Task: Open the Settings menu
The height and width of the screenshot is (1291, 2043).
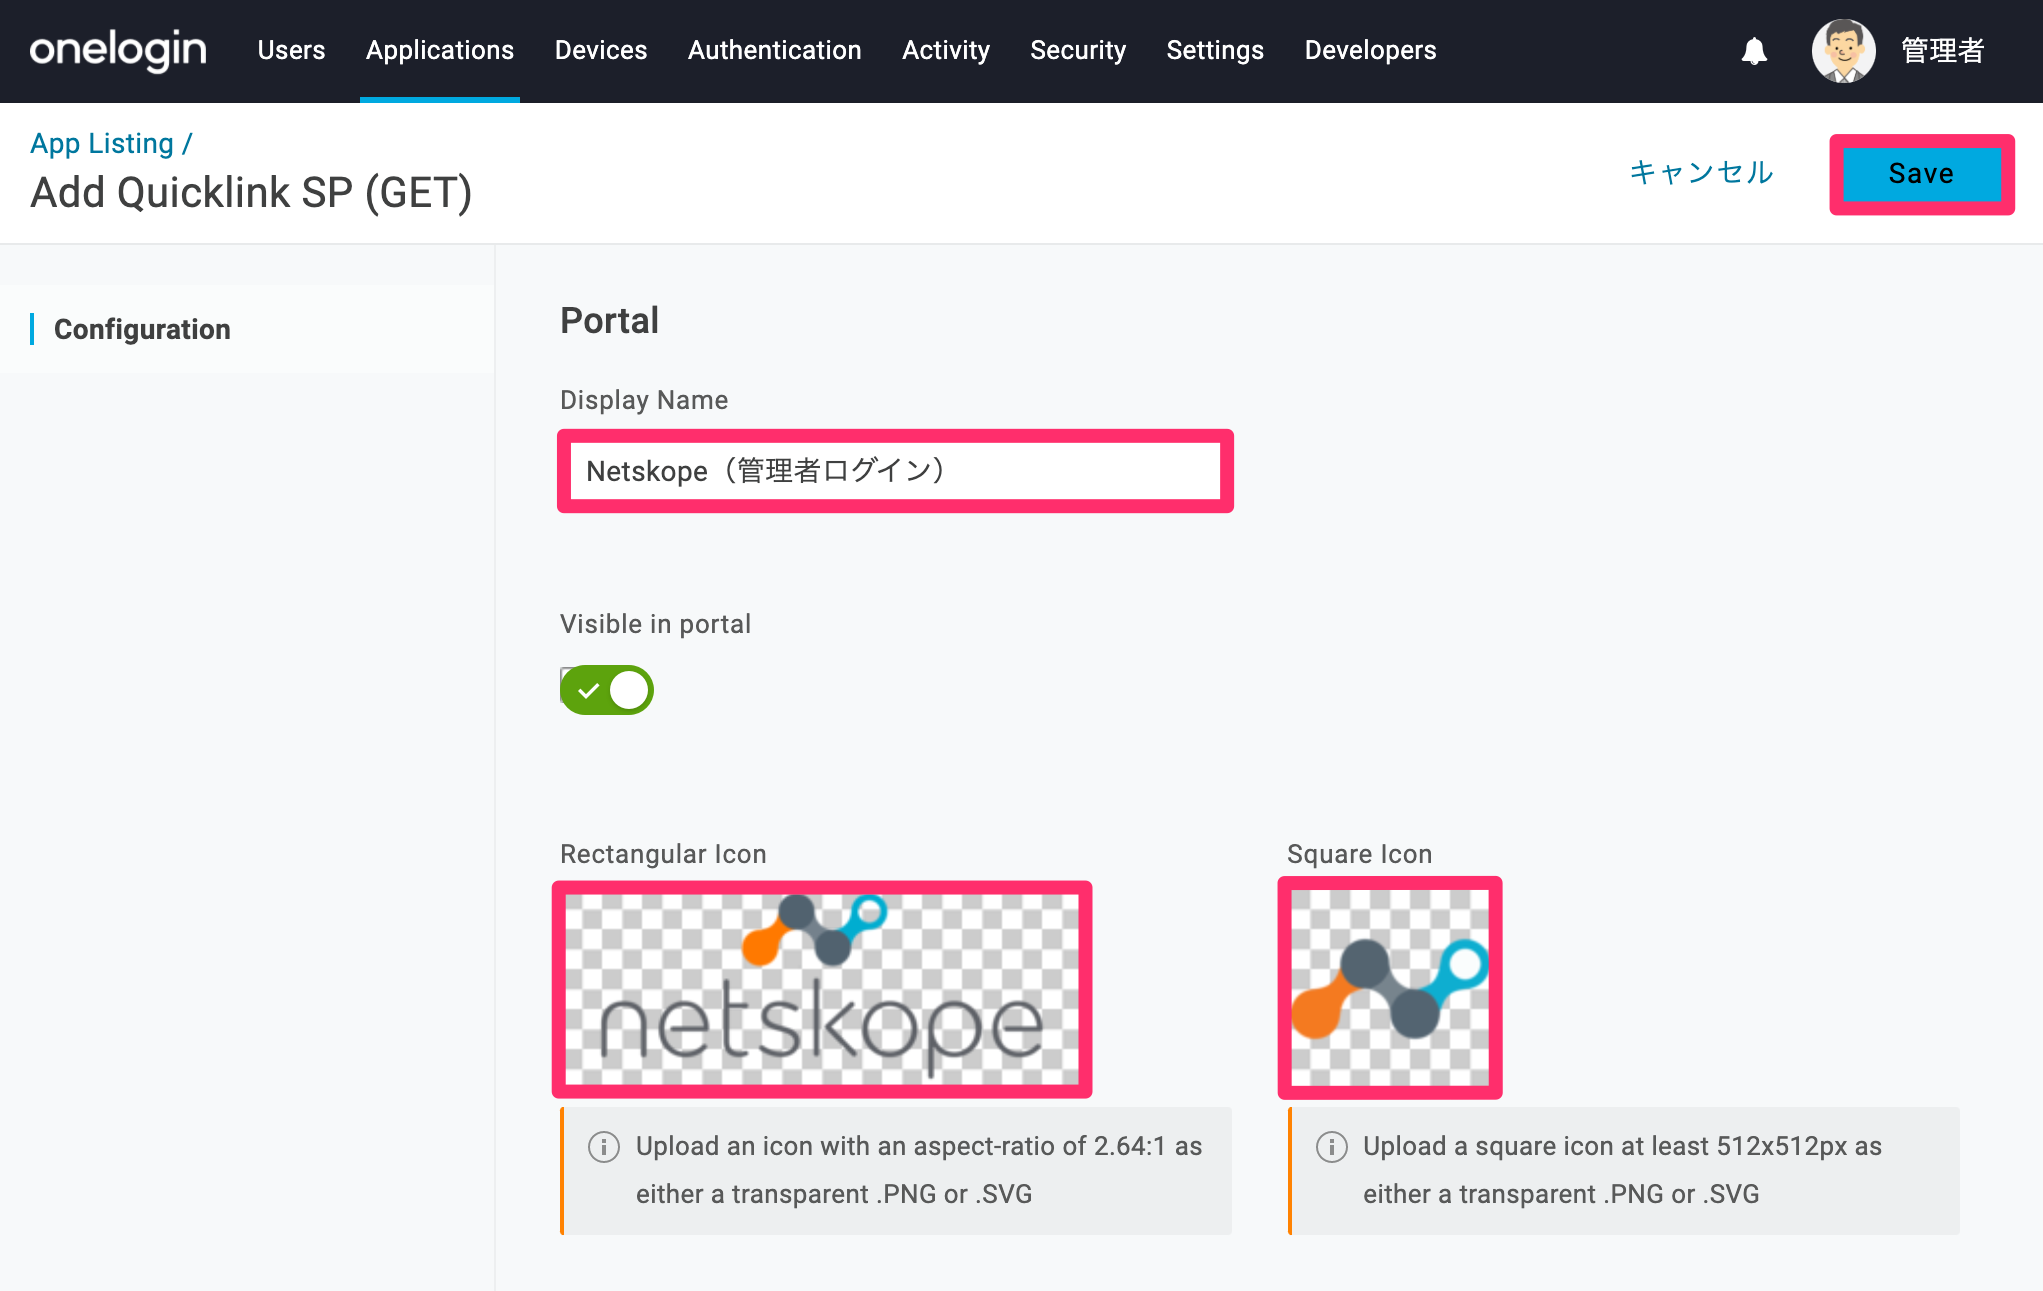Action: [1215, 50]
